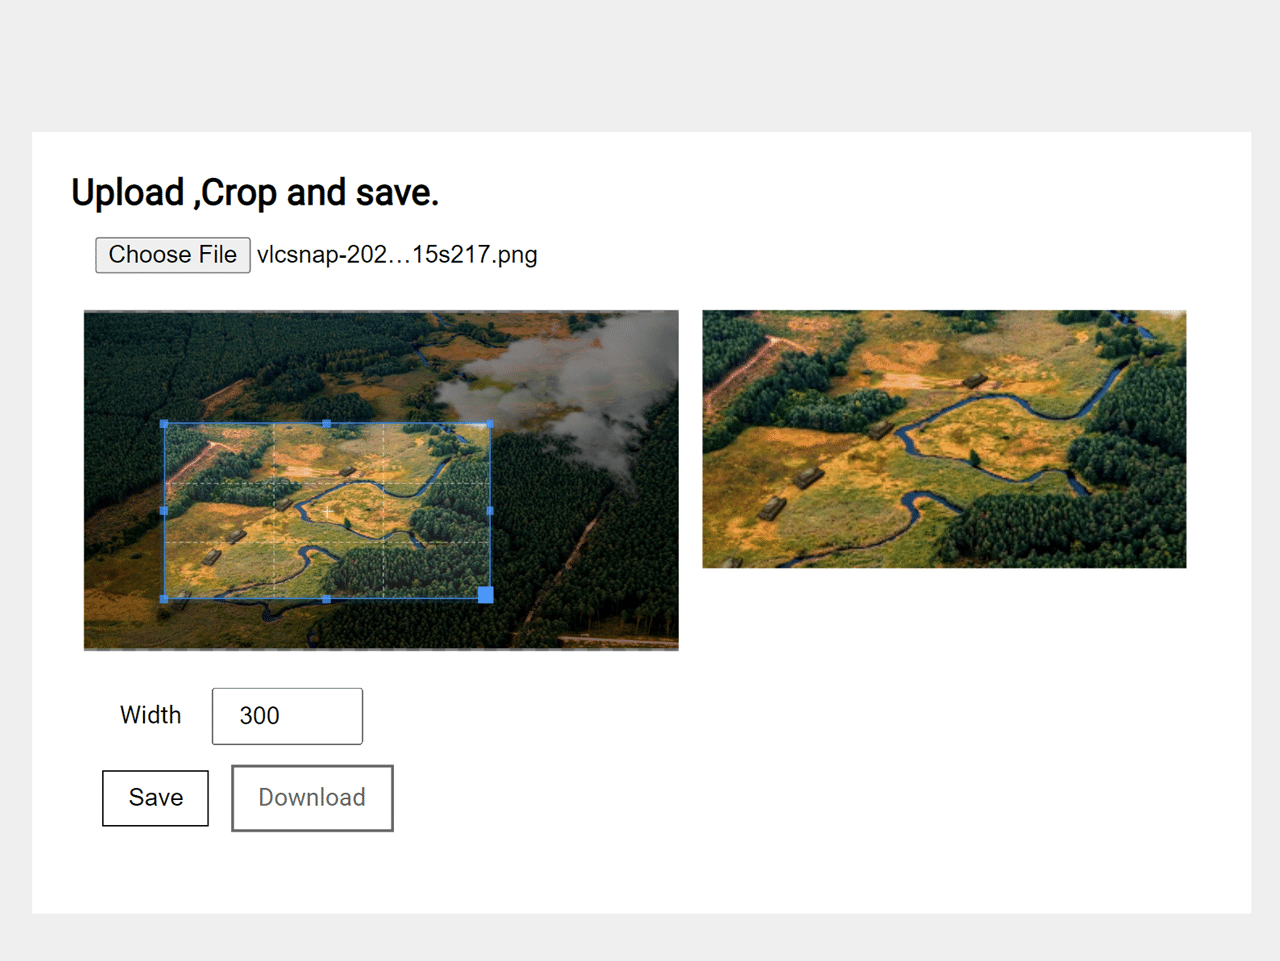Image resolution: width=1280 pixels, height=961 pixels.
Task: Download the cropped result
Action: [311, 798]
